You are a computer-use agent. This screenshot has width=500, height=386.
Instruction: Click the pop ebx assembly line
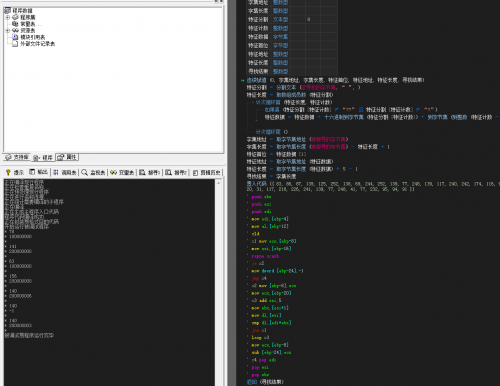tap(260, 375)
